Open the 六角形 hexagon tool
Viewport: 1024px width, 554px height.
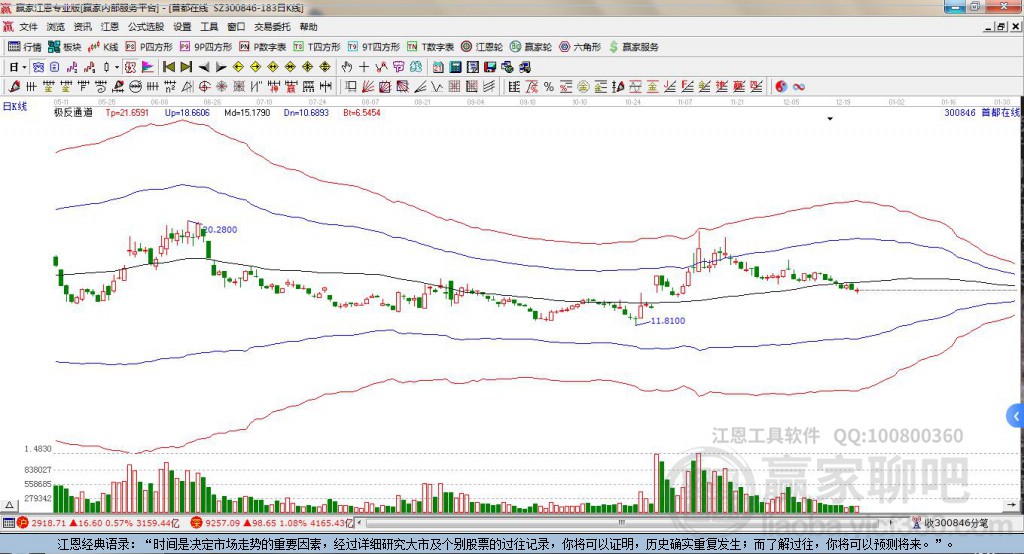pyautogui.click(x=580, y=47)
